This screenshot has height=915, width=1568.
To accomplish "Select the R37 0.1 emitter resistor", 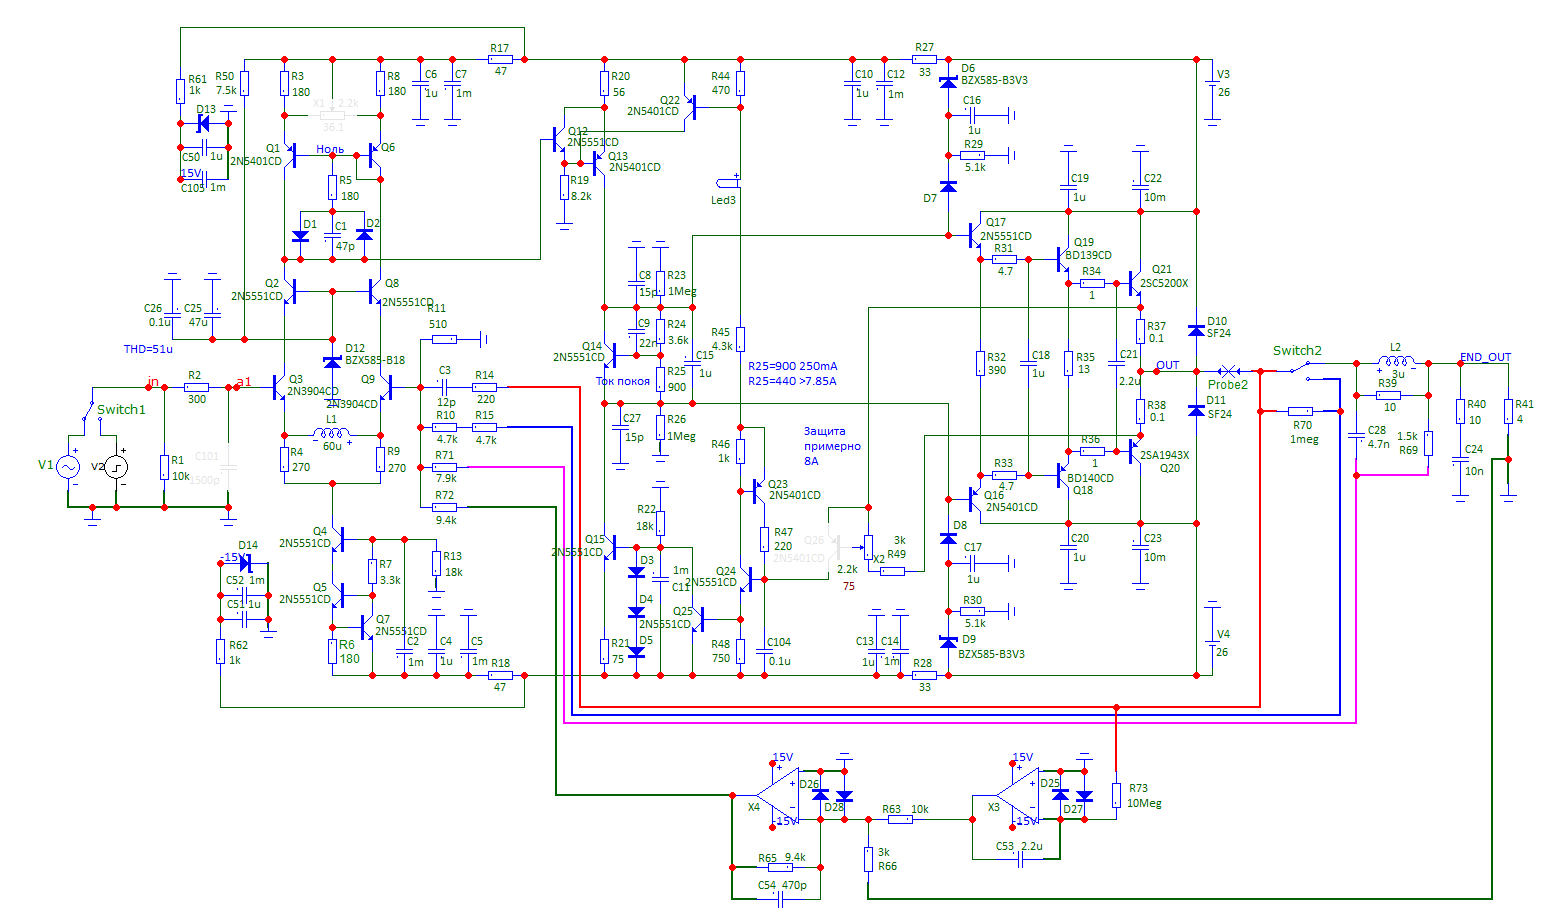I will [1140, 331].
